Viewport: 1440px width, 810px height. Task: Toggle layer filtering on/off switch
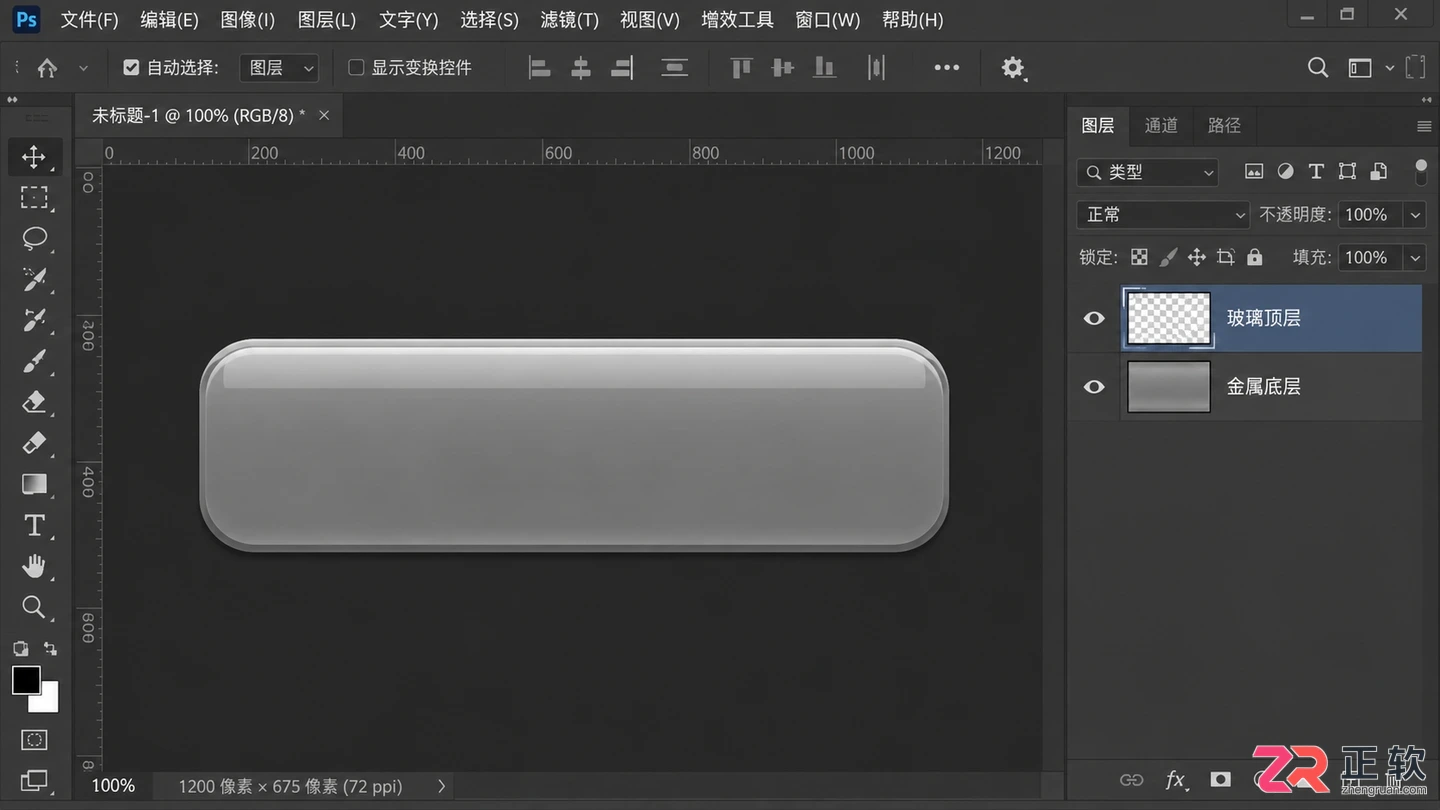[x=1421, y=171]
